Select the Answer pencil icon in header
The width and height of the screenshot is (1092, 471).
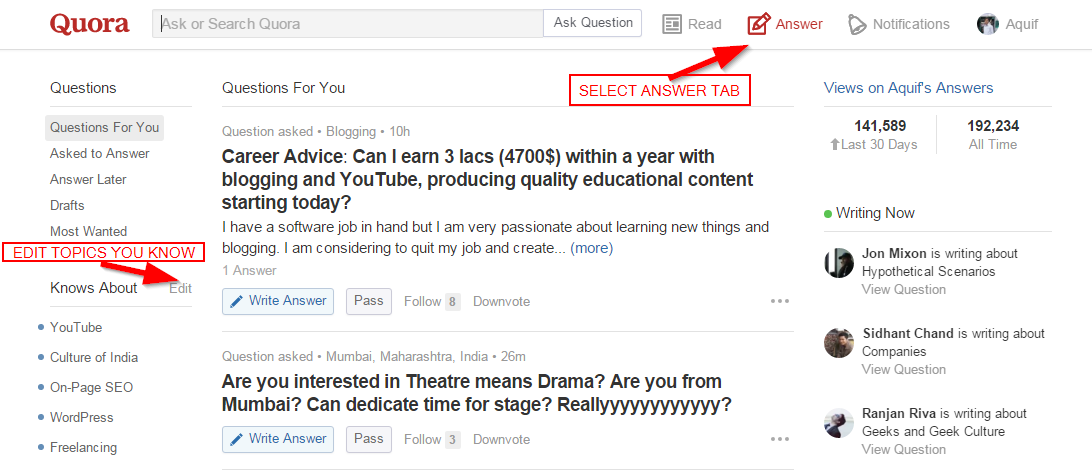tap(758, 24)
